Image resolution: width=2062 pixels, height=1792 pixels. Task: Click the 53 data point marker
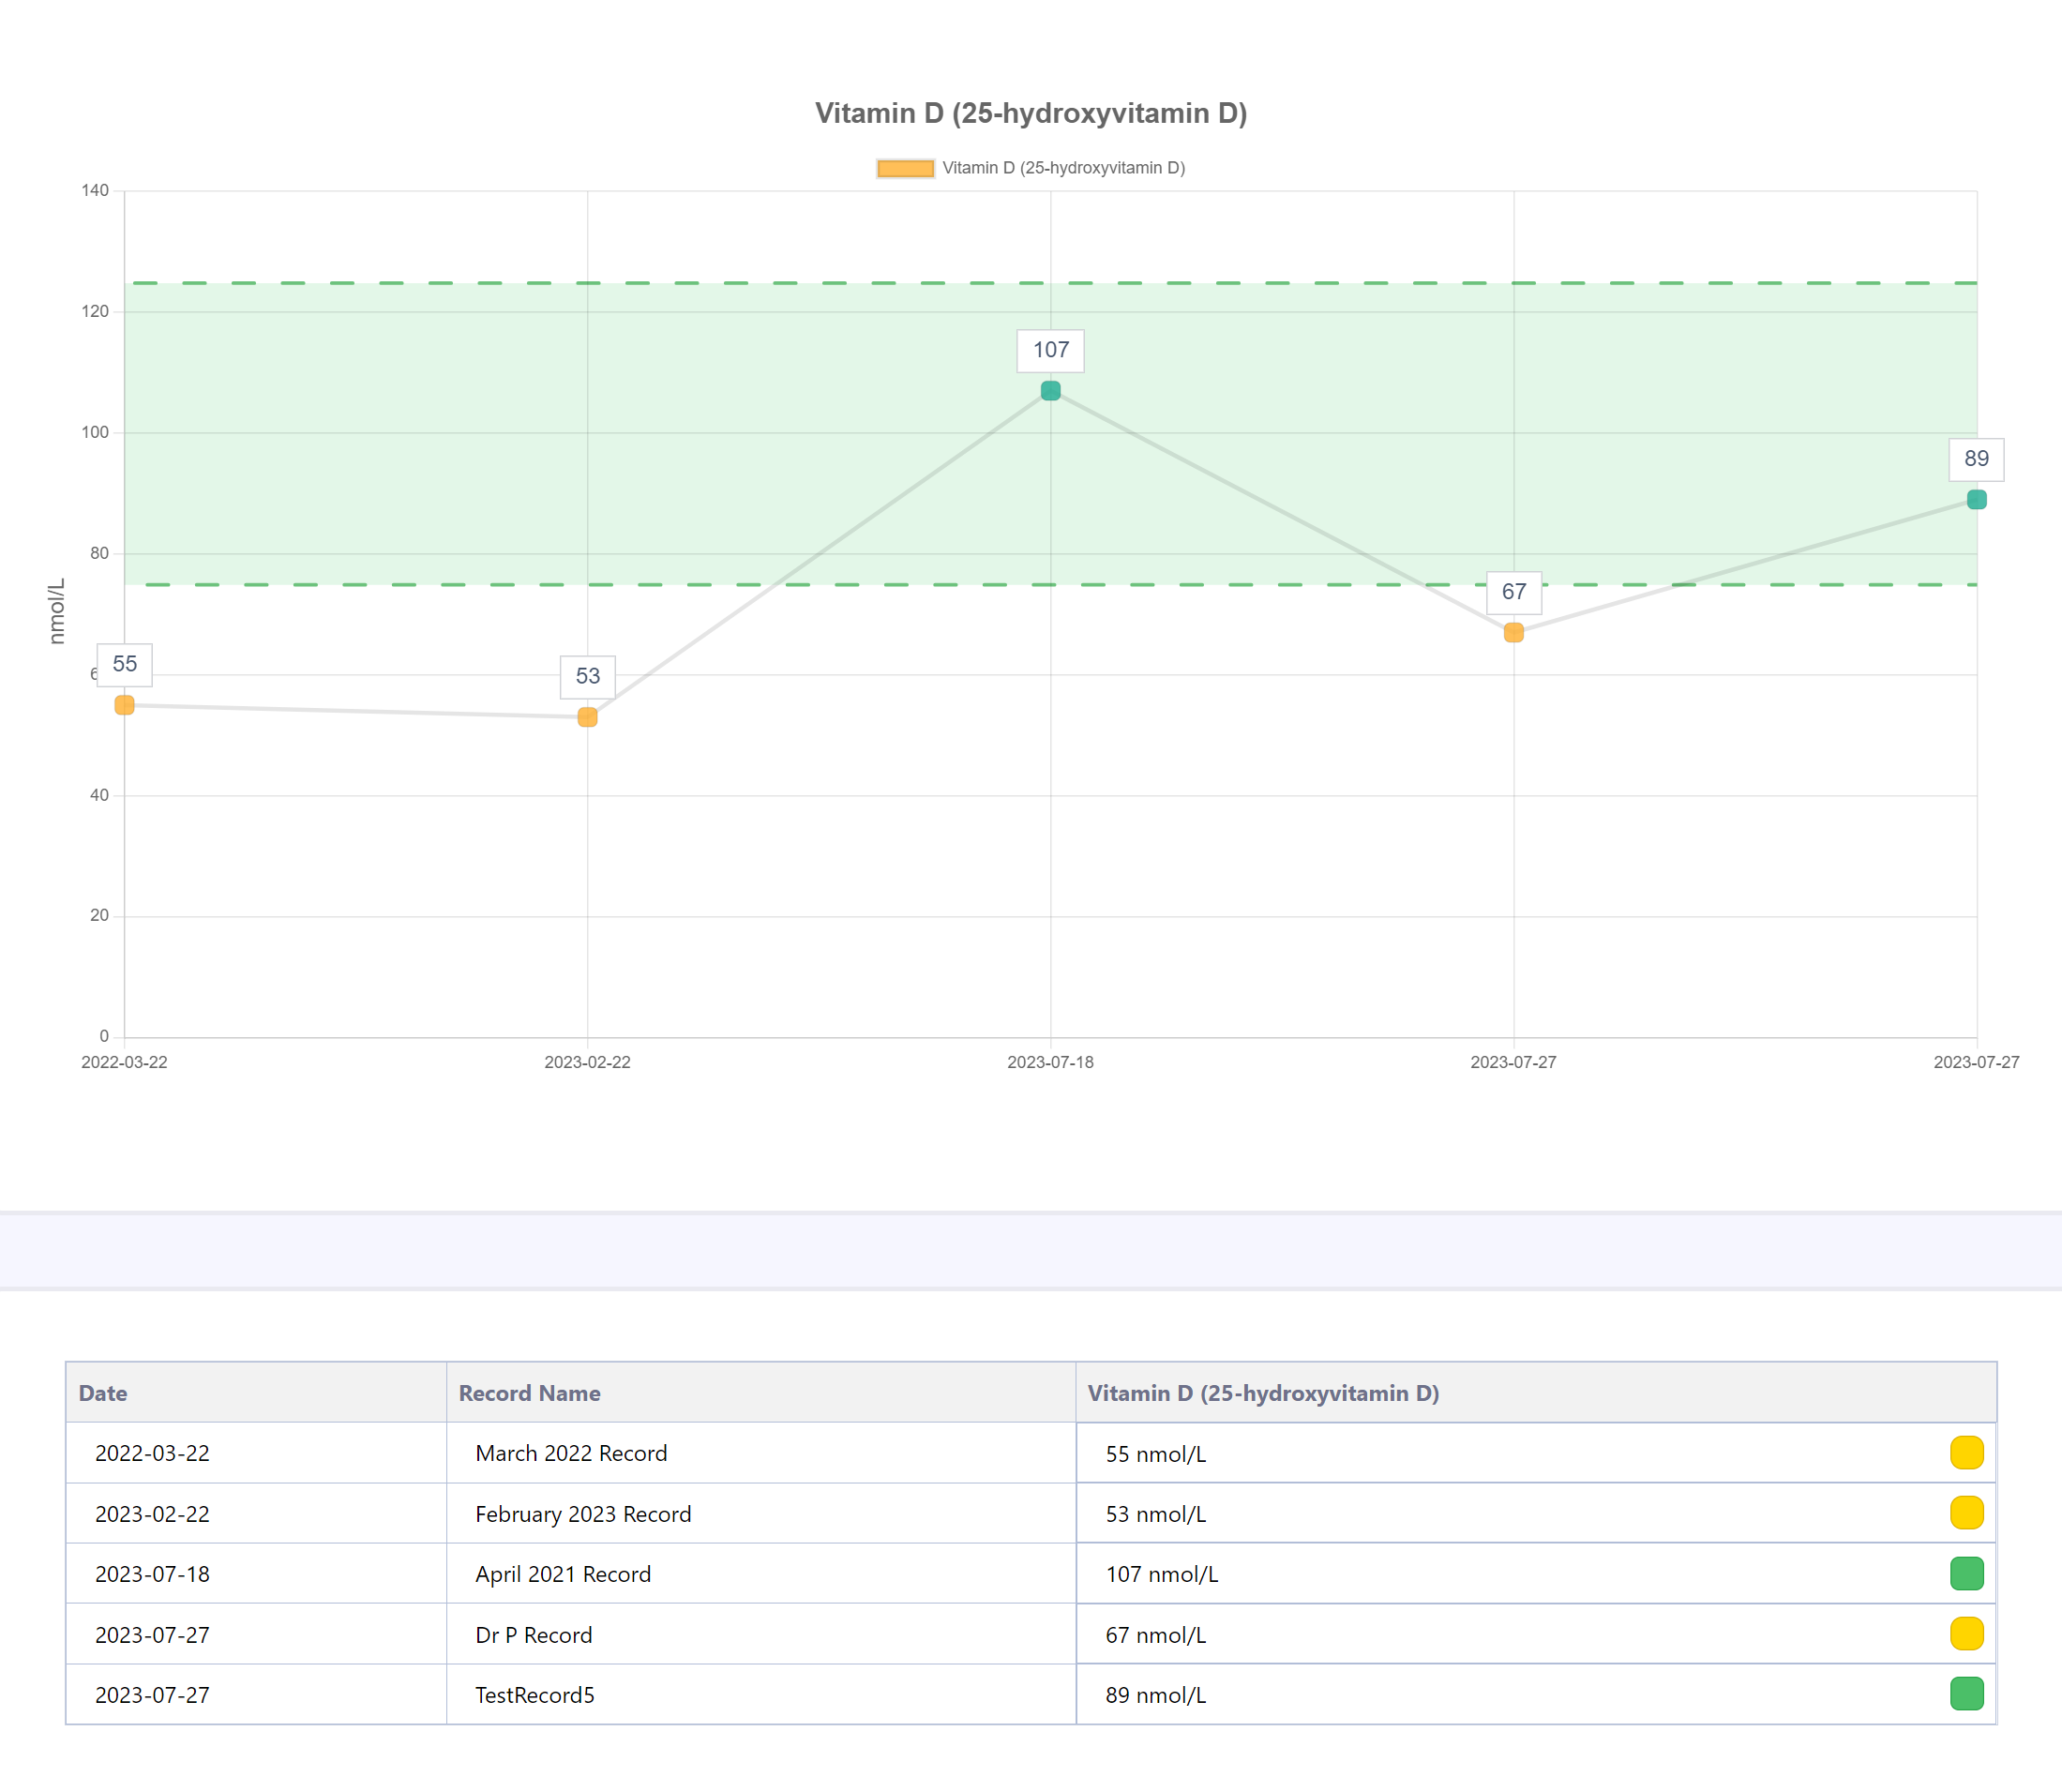coord(587,717)
